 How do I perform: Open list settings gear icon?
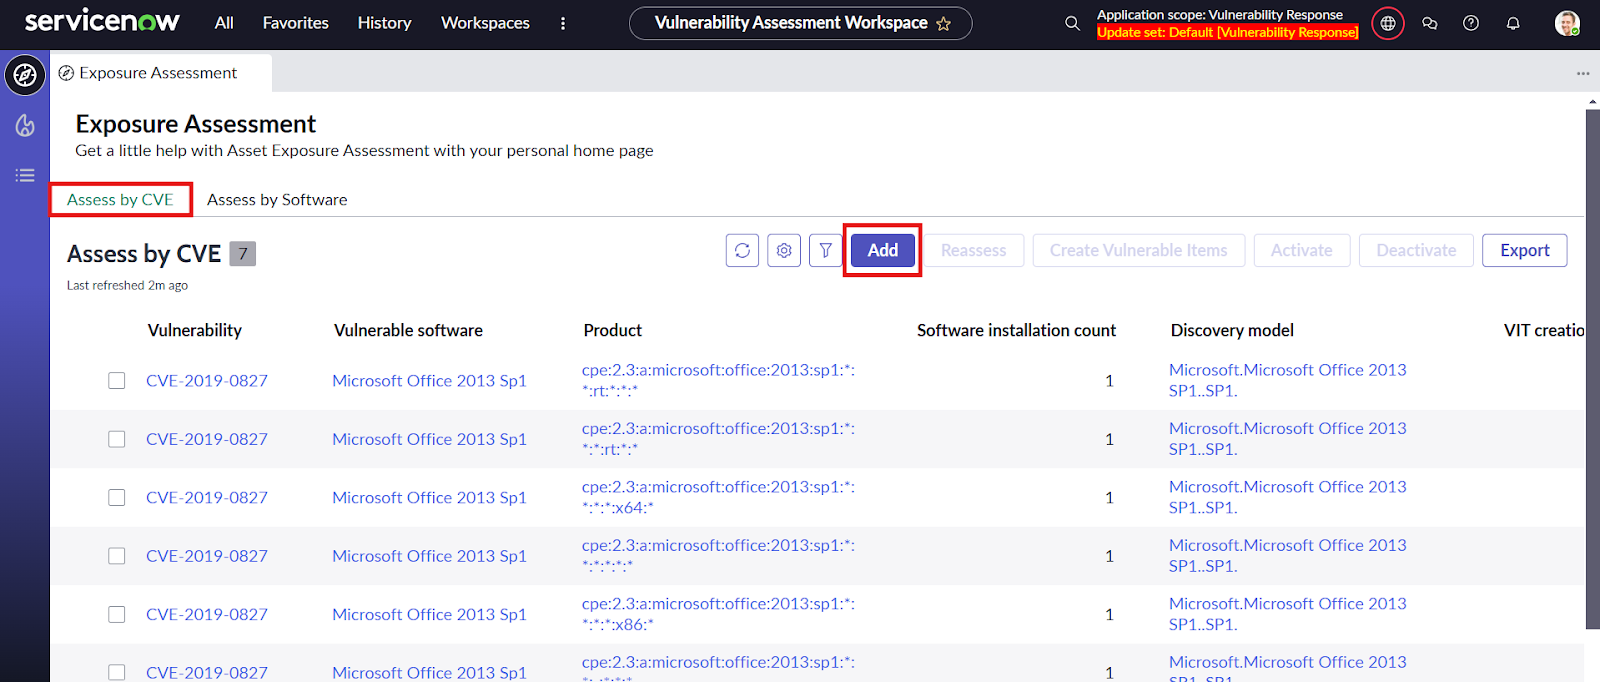pyautogui.click(x=784, y=250)
